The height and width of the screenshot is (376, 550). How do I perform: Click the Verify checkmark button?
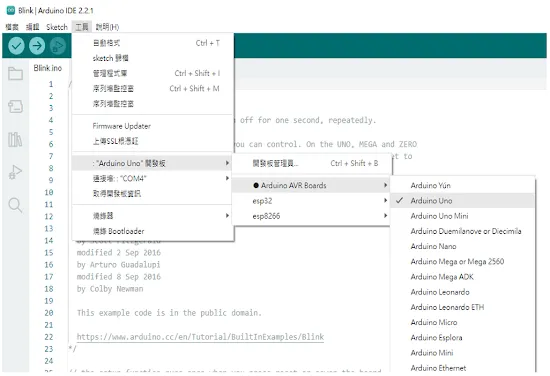tap(16, 46)
